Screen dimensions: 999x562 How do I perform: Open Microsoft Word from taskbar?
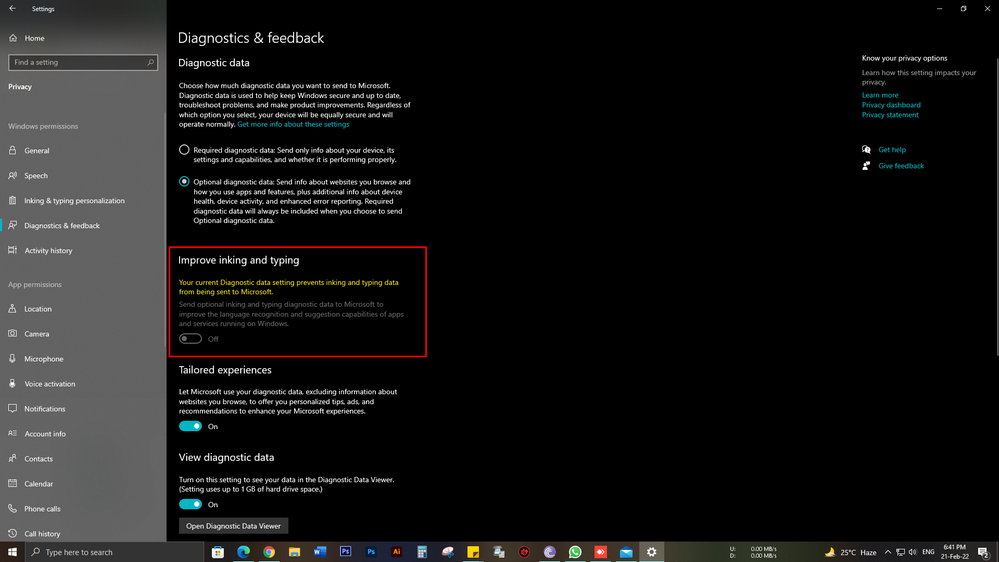pos(320,552)
